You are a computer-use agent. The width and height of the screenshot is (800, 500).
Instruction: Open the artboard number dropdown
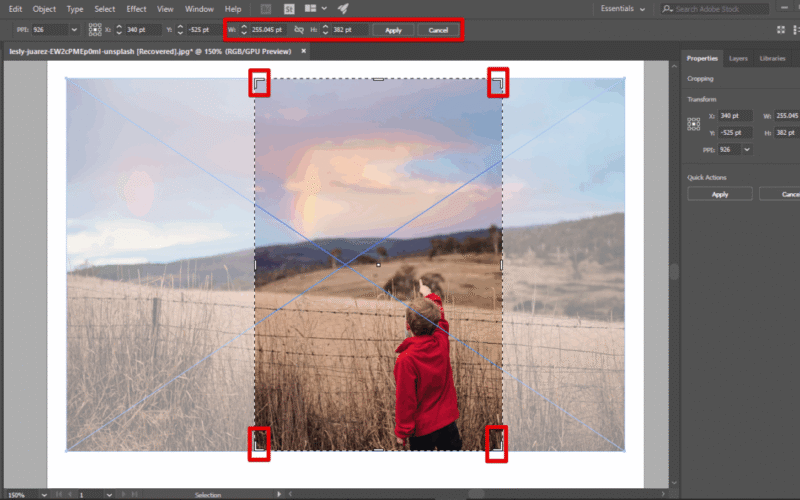click(109, 495)
